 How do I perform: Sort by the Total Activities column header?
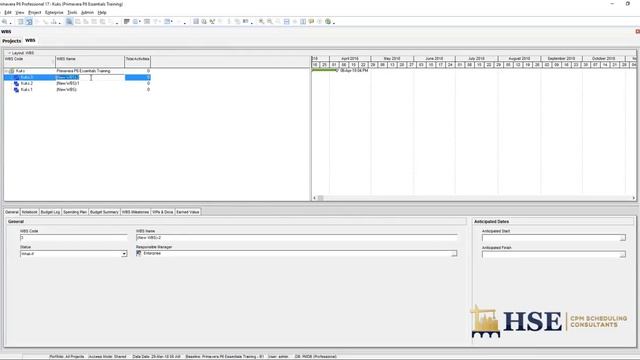[x=138, y=62]
